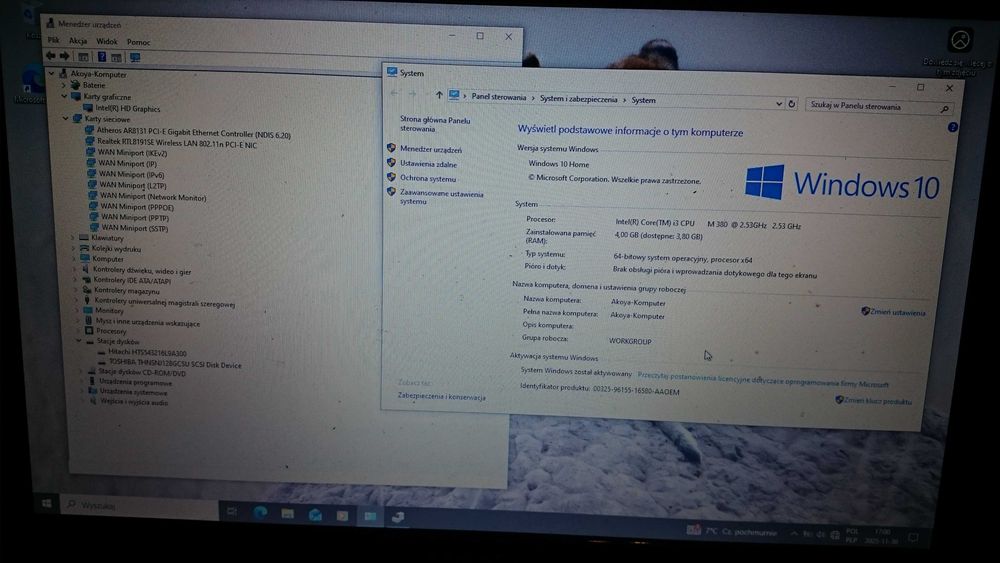1000x563 pixels.
Task: Open Zabezpieczenia i konserwacja link
Action: coord(441,396)
